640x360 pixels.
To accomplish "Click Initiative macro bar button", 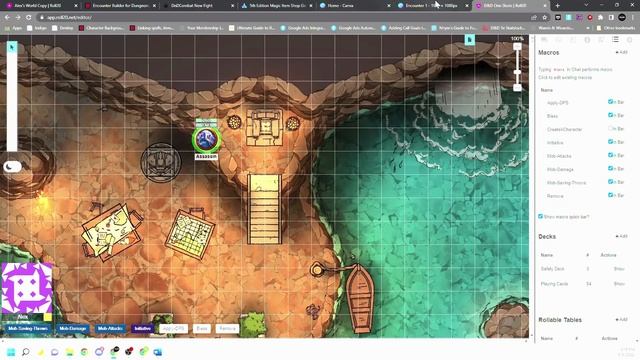I will coord(142,329).
